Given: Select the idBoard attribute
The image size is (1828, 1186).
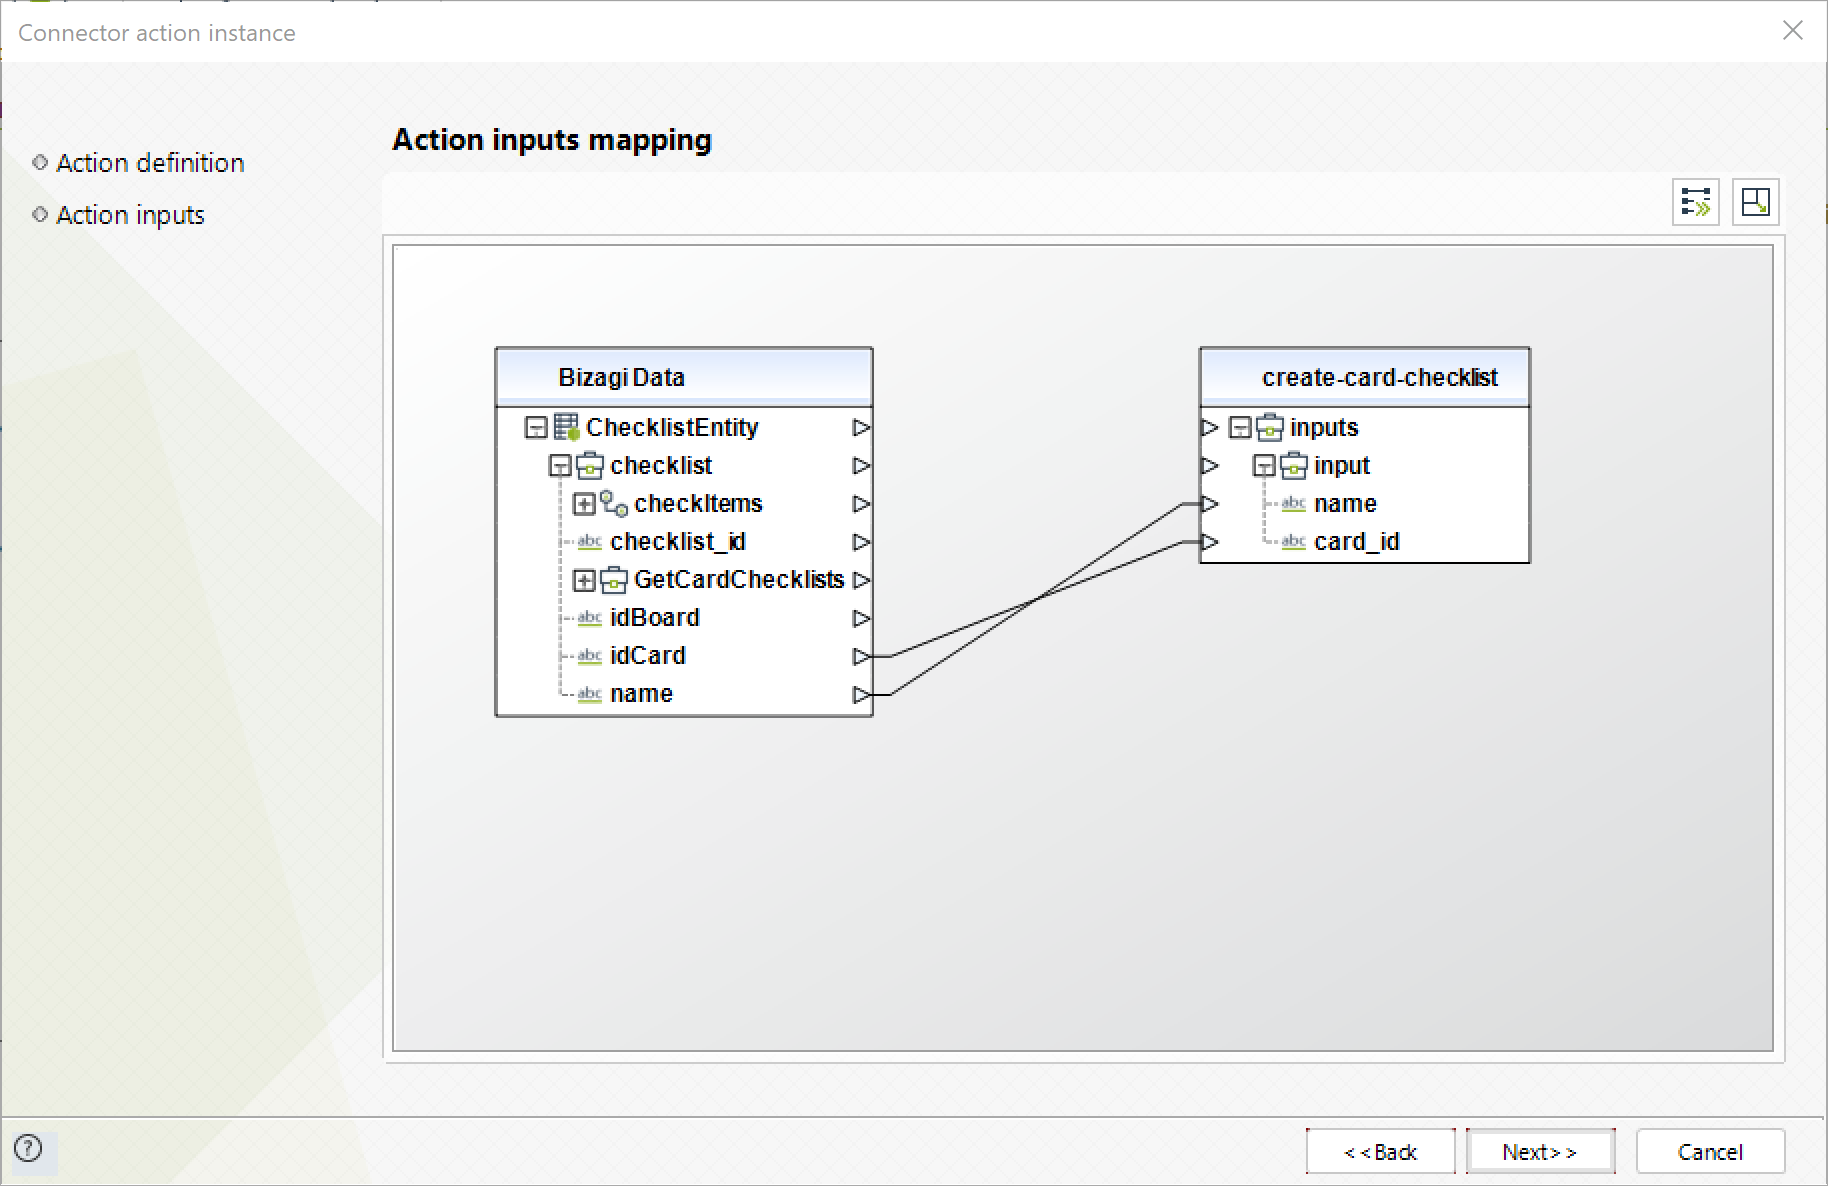Looking at the screenshot, I should [655, 618].
